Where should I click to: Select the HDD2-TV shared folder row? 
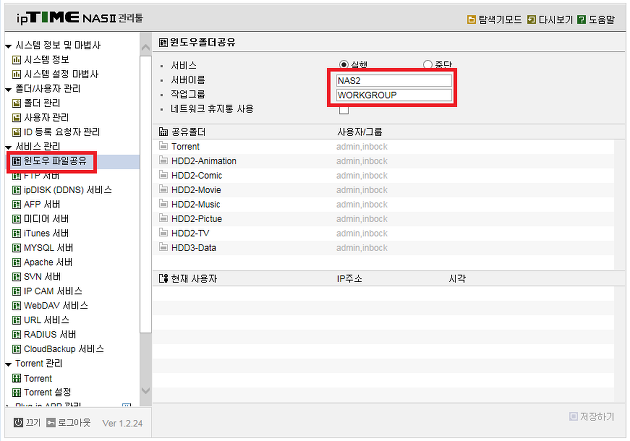pyautogui.click(x=383, y=233)
